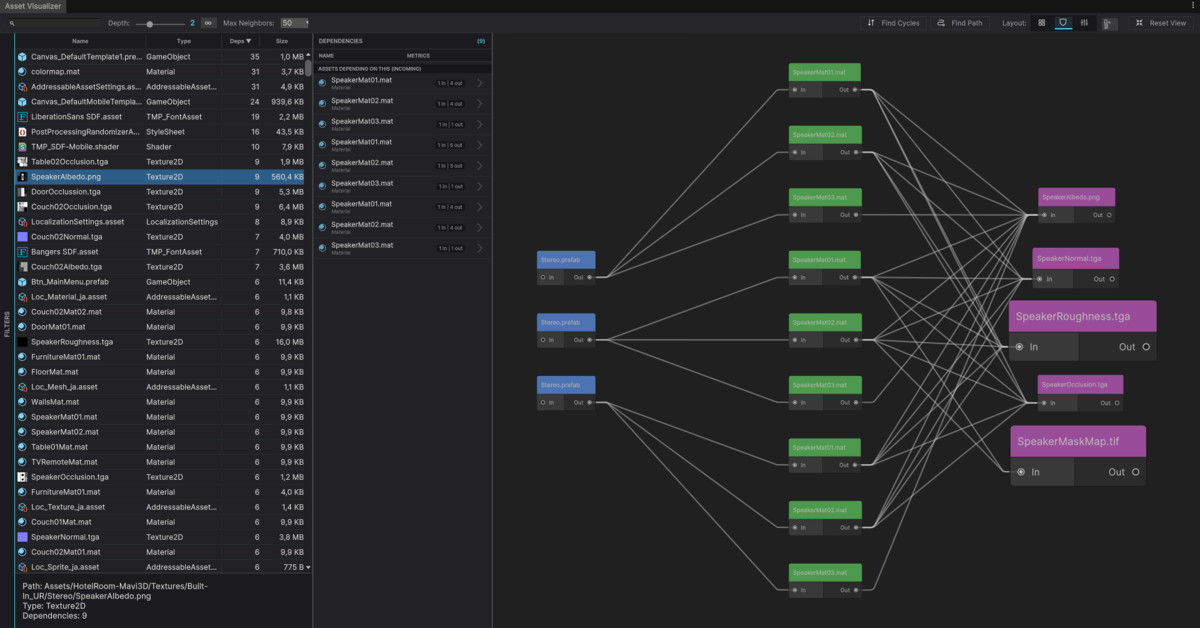The width and height of the screenshot is (1200, 628).
Task: Click the NAME header in Dependencies panel
Action: click(x=326, y=56)
